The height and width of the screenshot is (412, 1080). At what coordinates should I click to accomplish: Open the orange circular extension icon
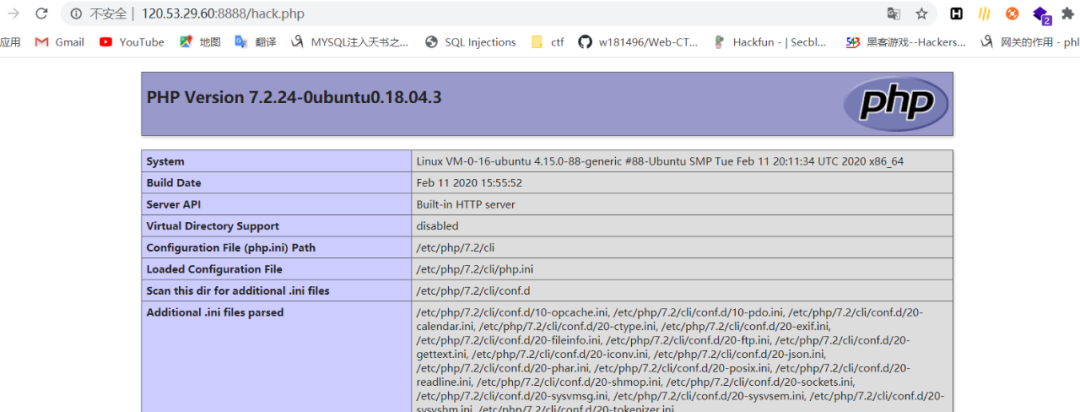pos(1012,13)
